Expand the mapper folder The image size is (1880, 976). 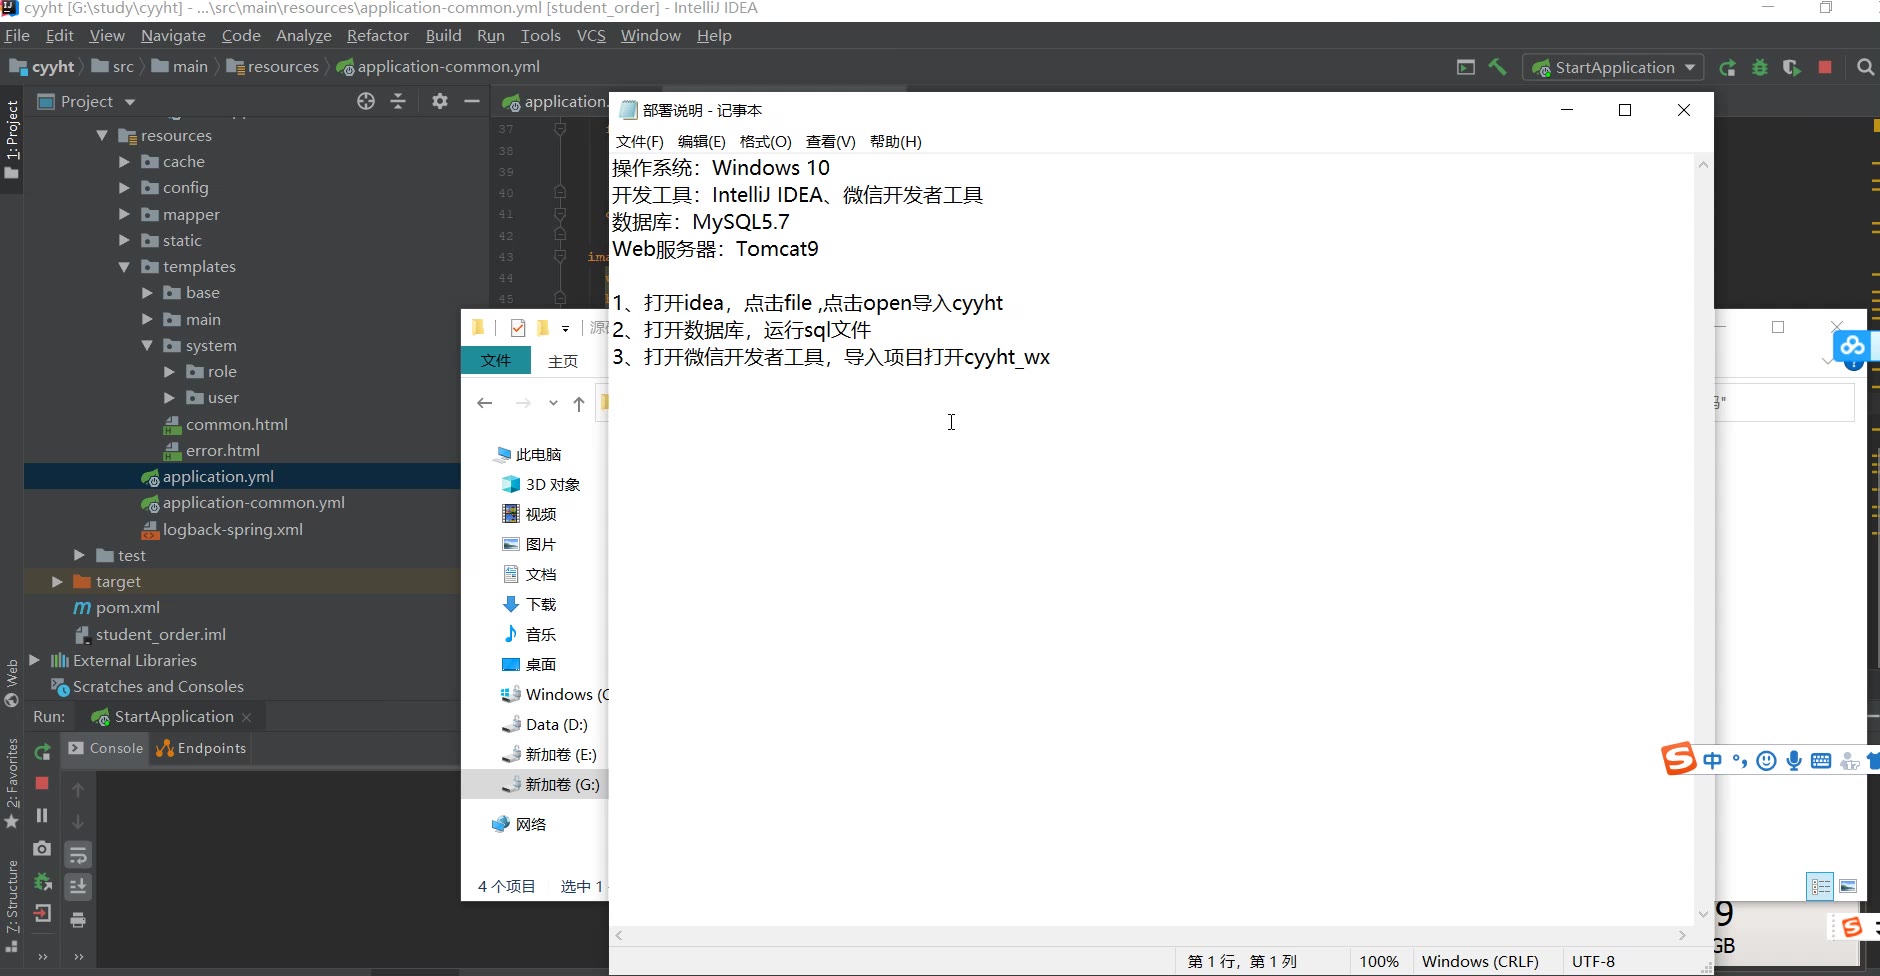tap(124, 214)
